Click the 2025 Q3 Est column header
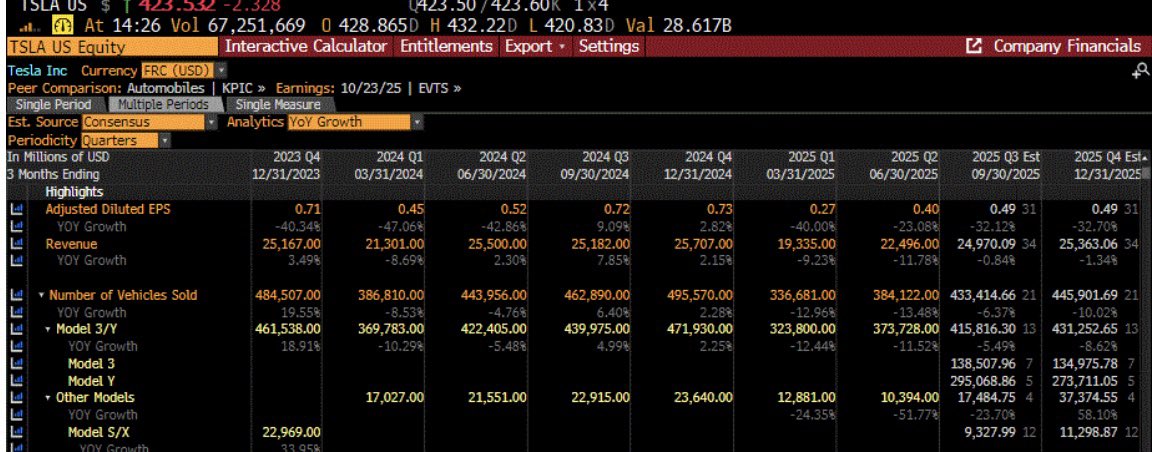 pyautogui.click(x=1005, y=157)
